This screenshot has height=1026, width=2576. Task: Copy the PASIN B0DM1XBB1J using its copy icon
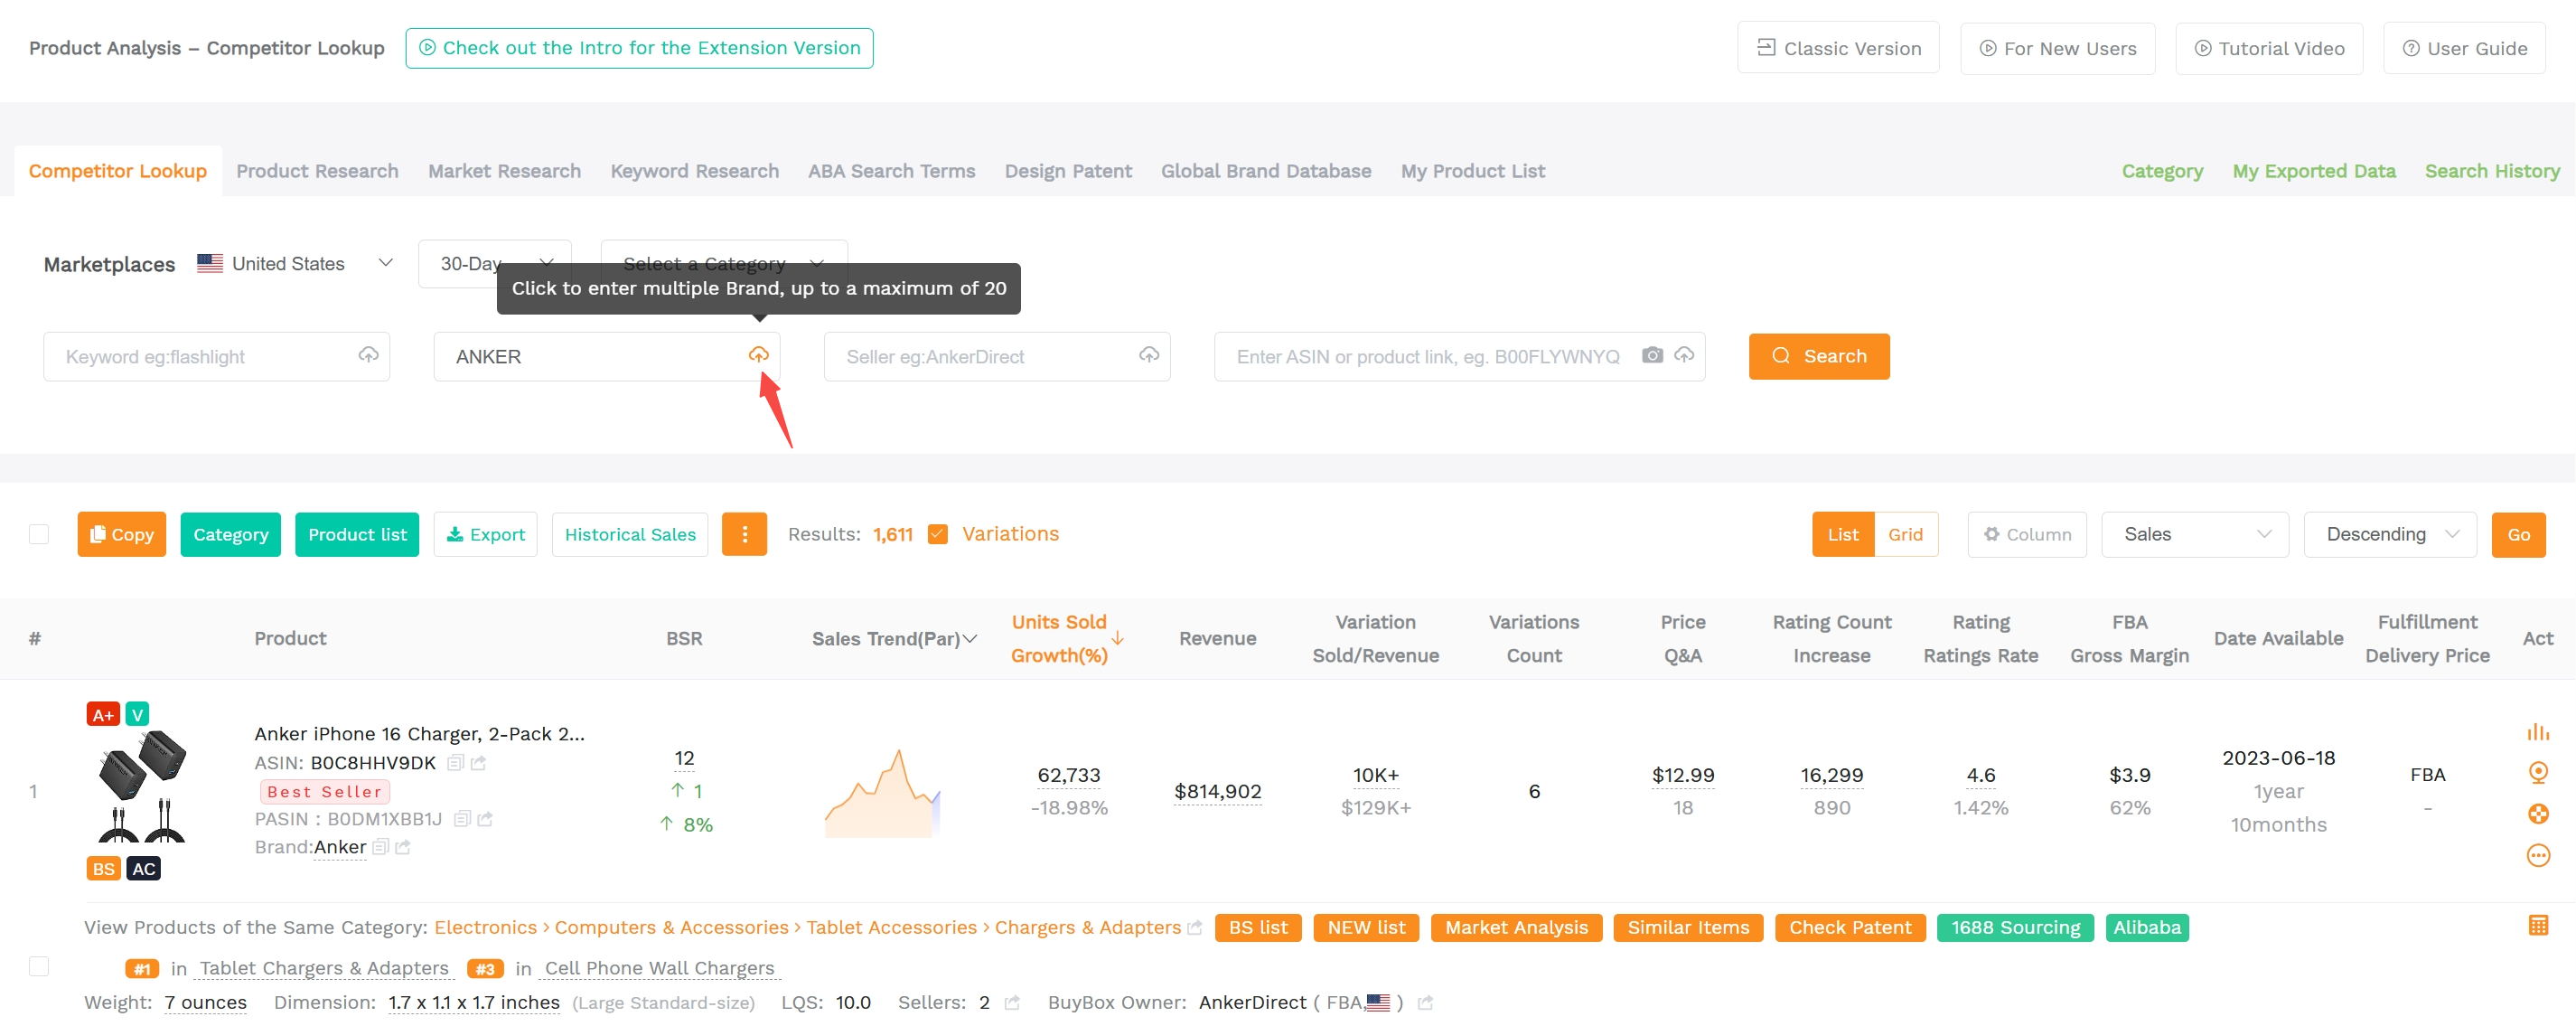pyautogui.click(x=462, y=819)
